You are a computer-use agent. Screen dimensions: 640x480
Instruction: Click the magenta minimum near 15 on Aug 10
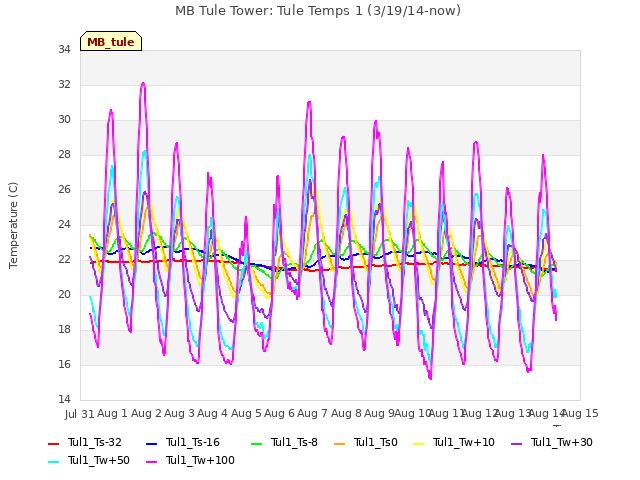(x=430, y=378)
